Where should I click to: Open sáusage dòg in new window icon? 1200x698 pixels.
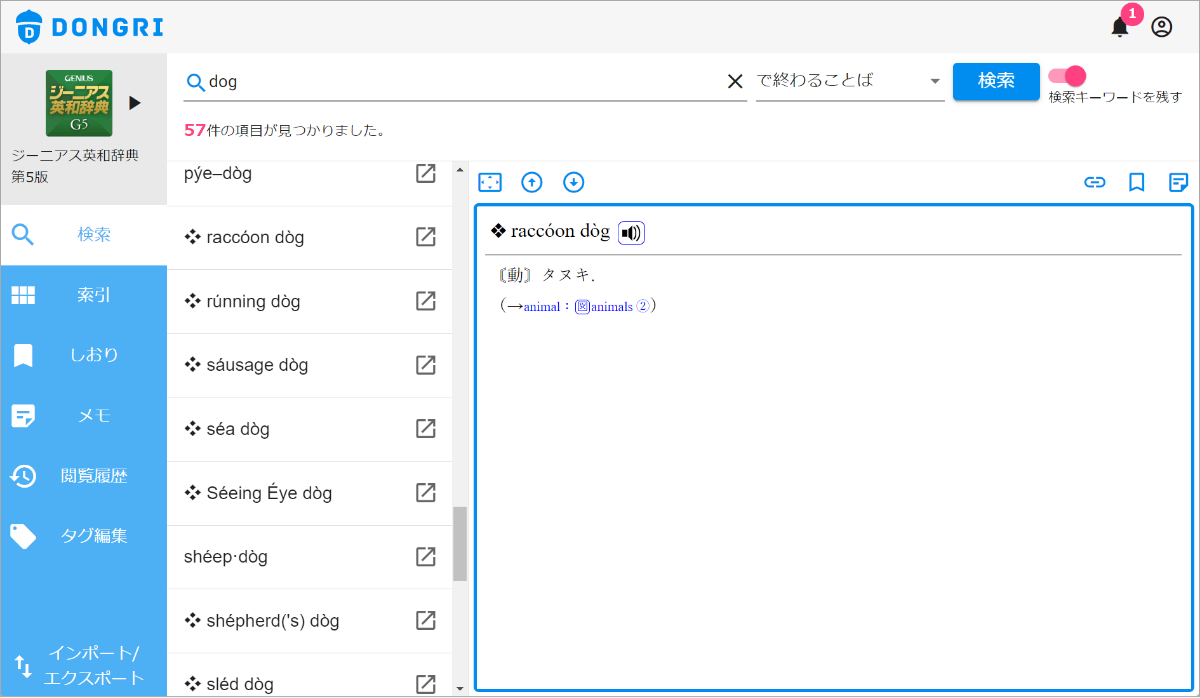tap(426, 365)
